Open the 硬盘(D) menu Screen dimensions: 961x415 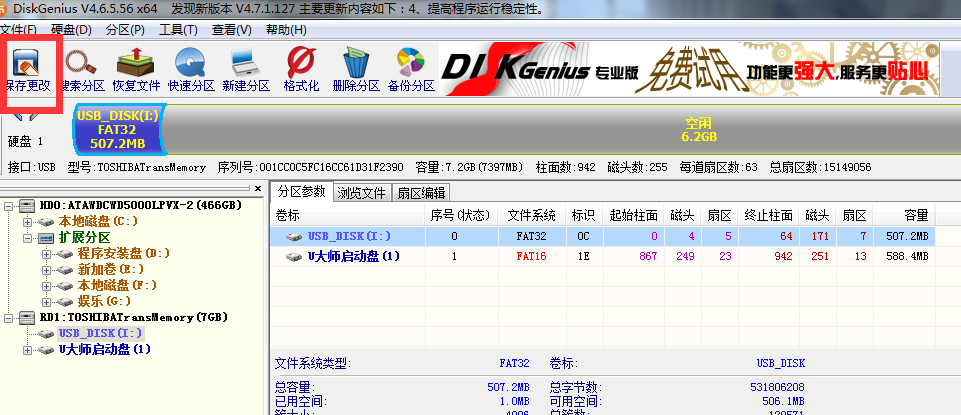[71, 29]
